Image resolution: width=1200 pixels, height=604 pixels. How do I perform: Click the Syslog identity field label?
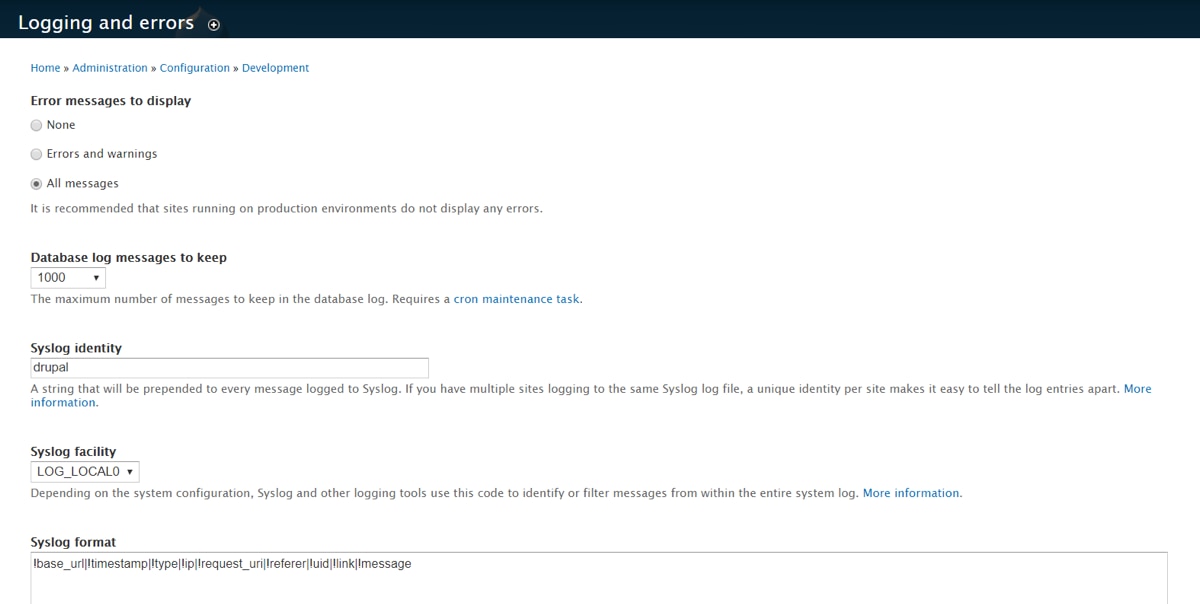click(76, 348)
